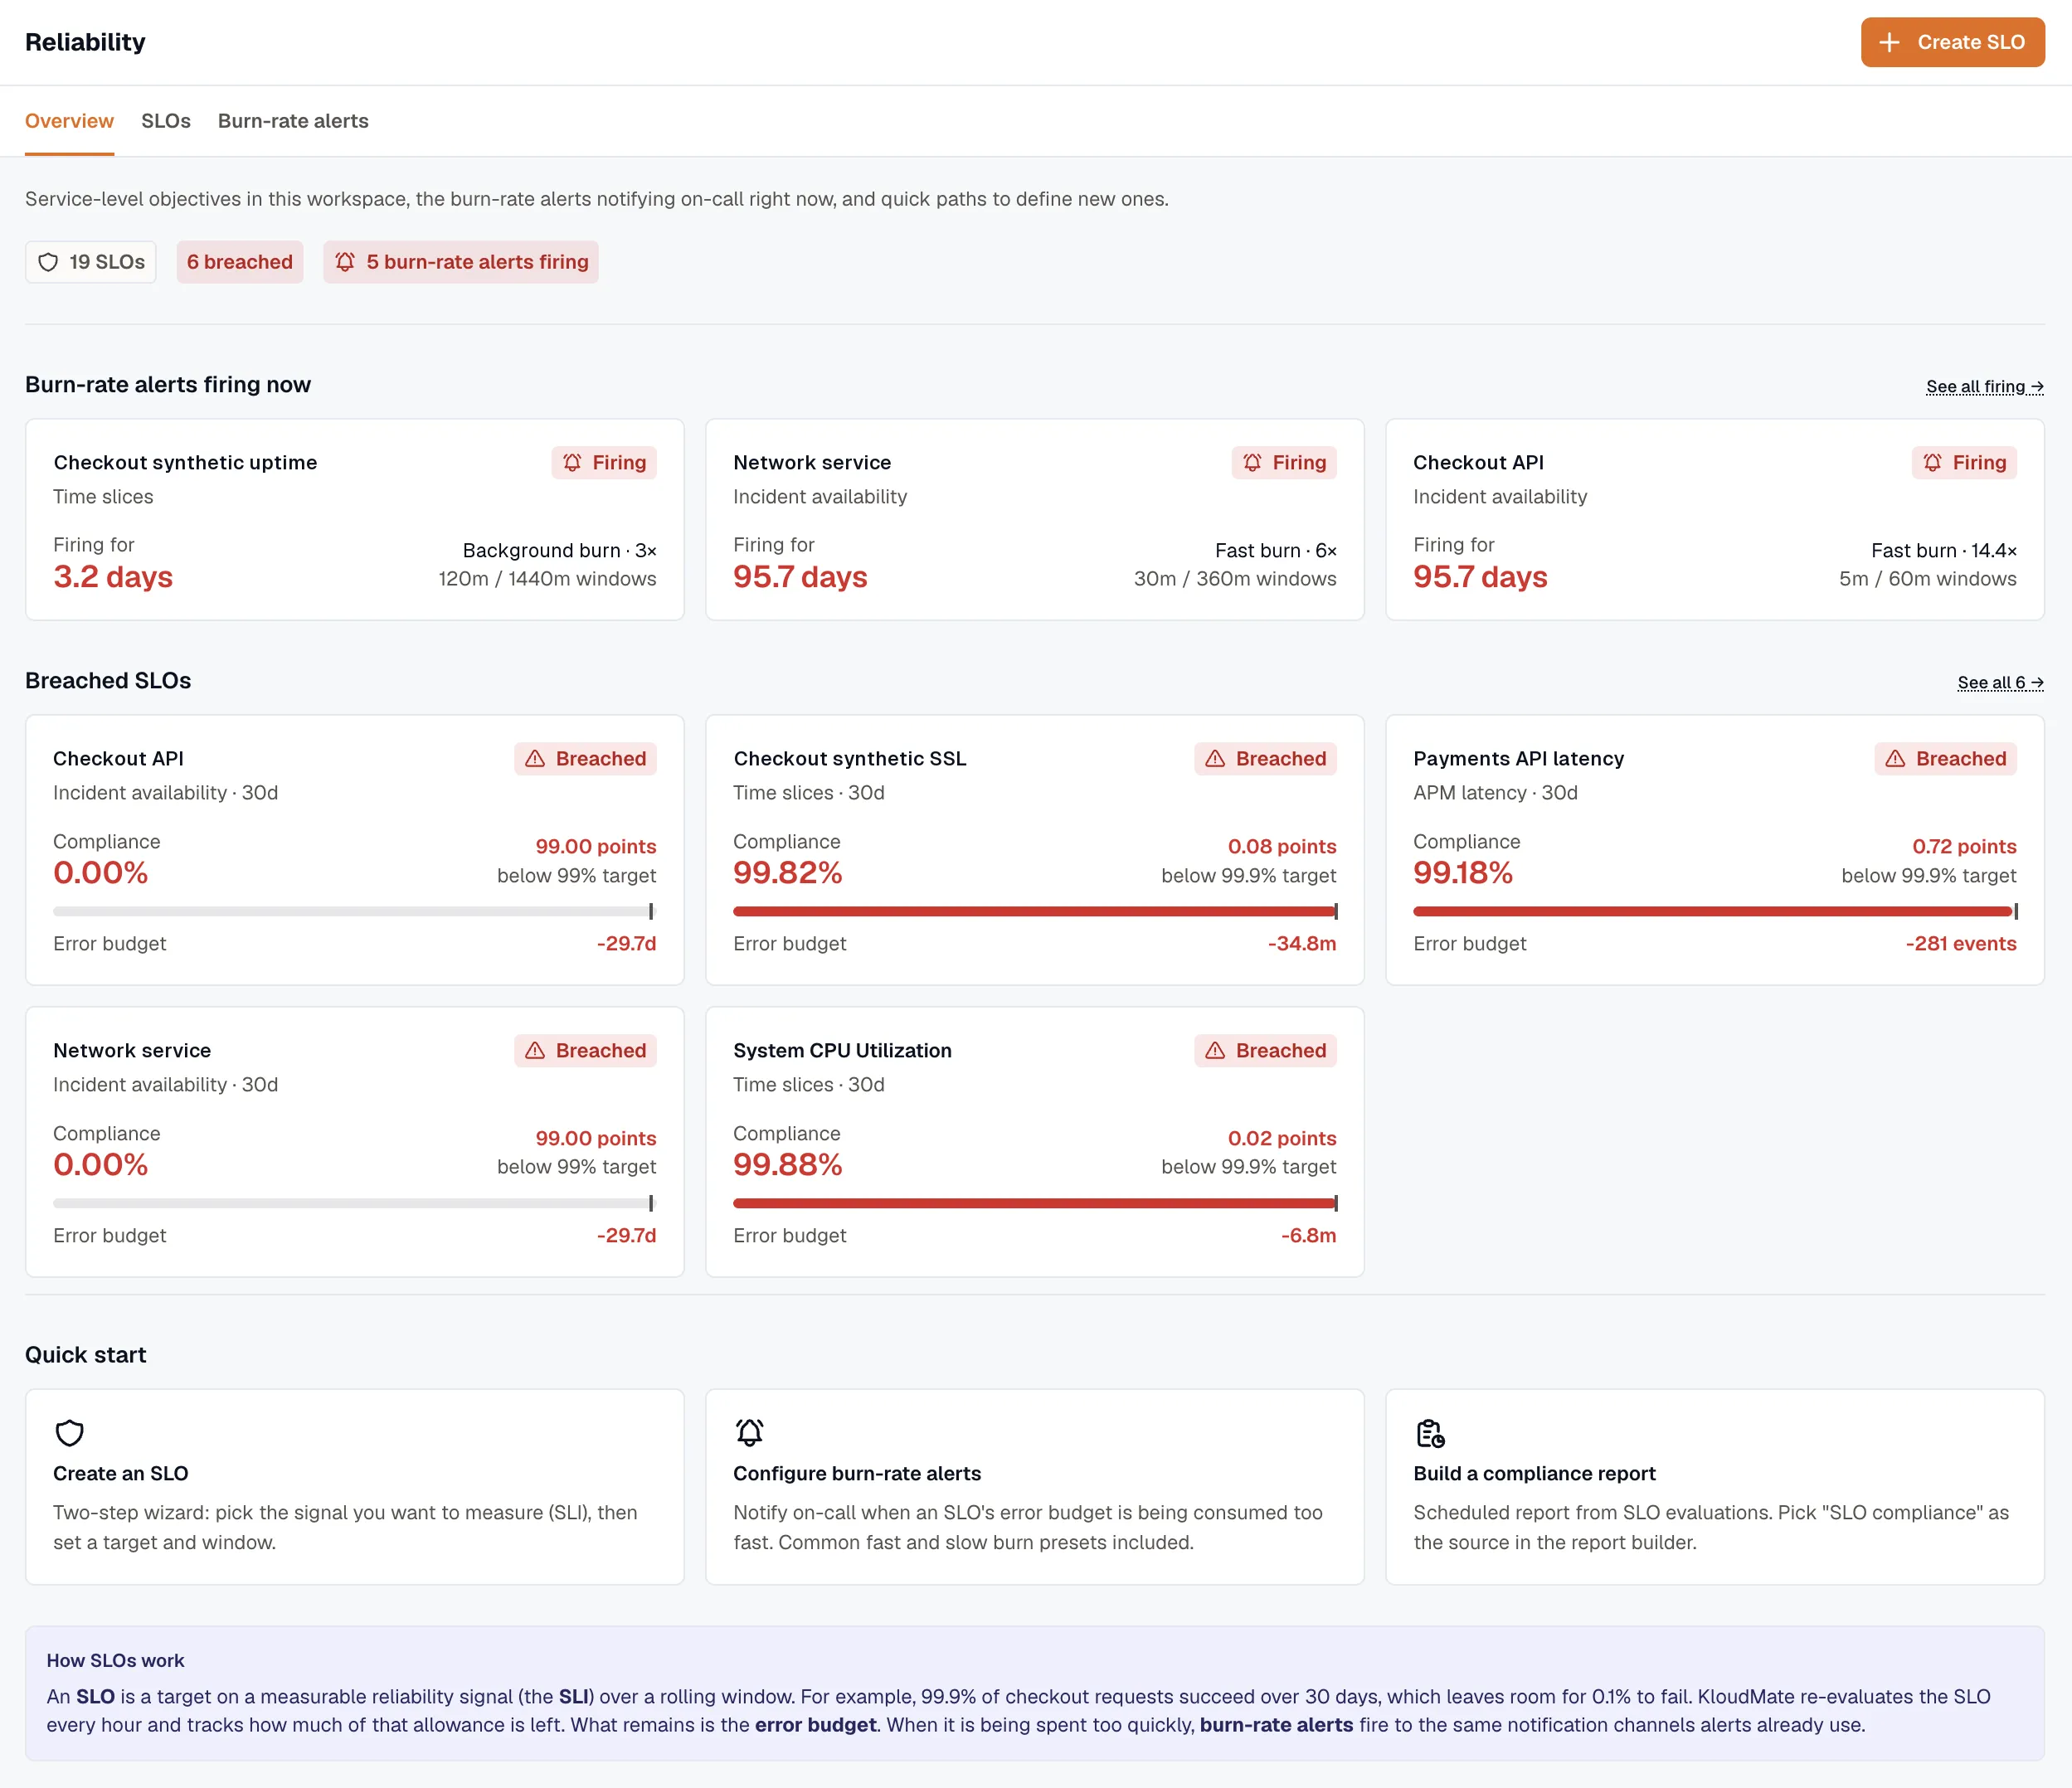
Task: Click the bell icon in burn-rate alerts firing badge
Action: coord(345,262)
